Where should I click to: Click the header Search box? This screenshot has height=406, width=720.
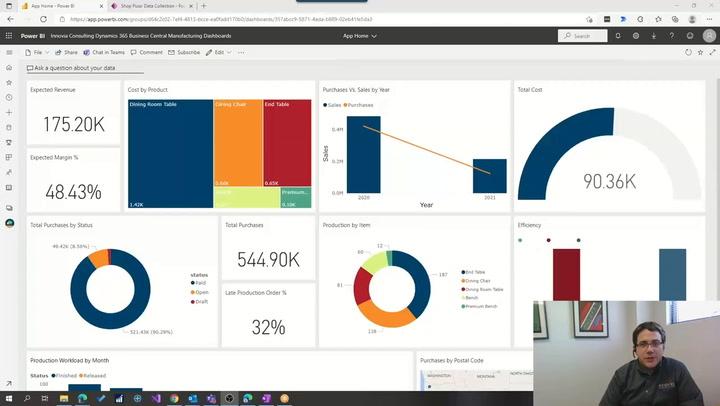click(x=582, y=36)
